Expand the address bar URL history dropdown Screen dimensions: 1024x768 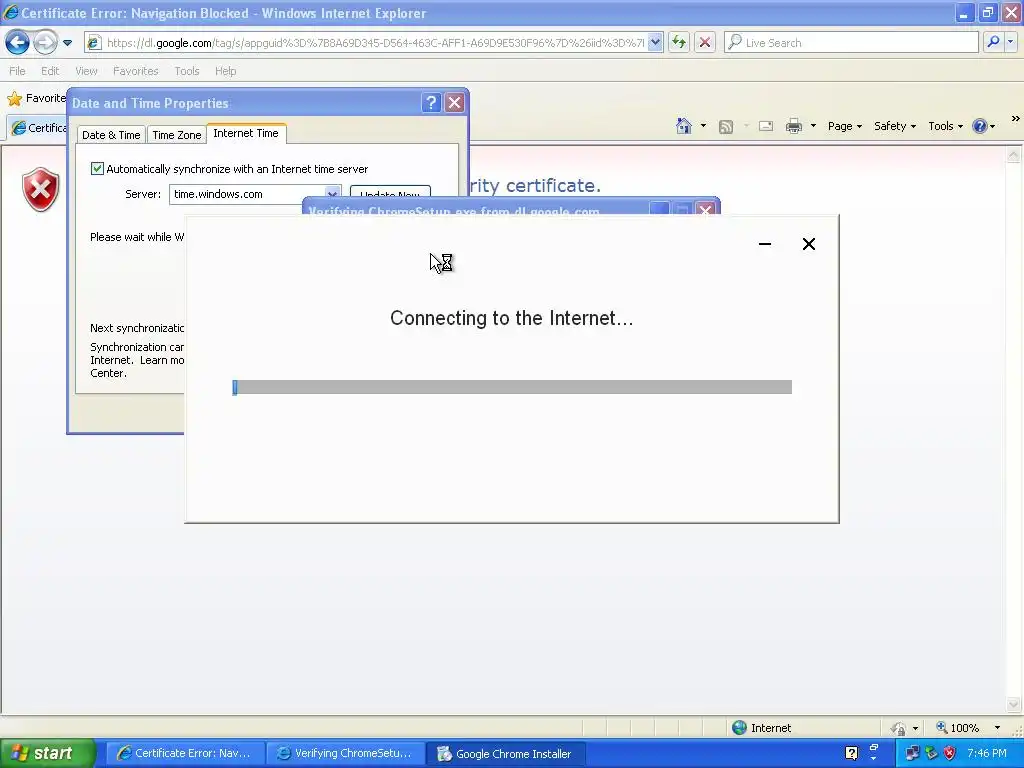point(655,42)
